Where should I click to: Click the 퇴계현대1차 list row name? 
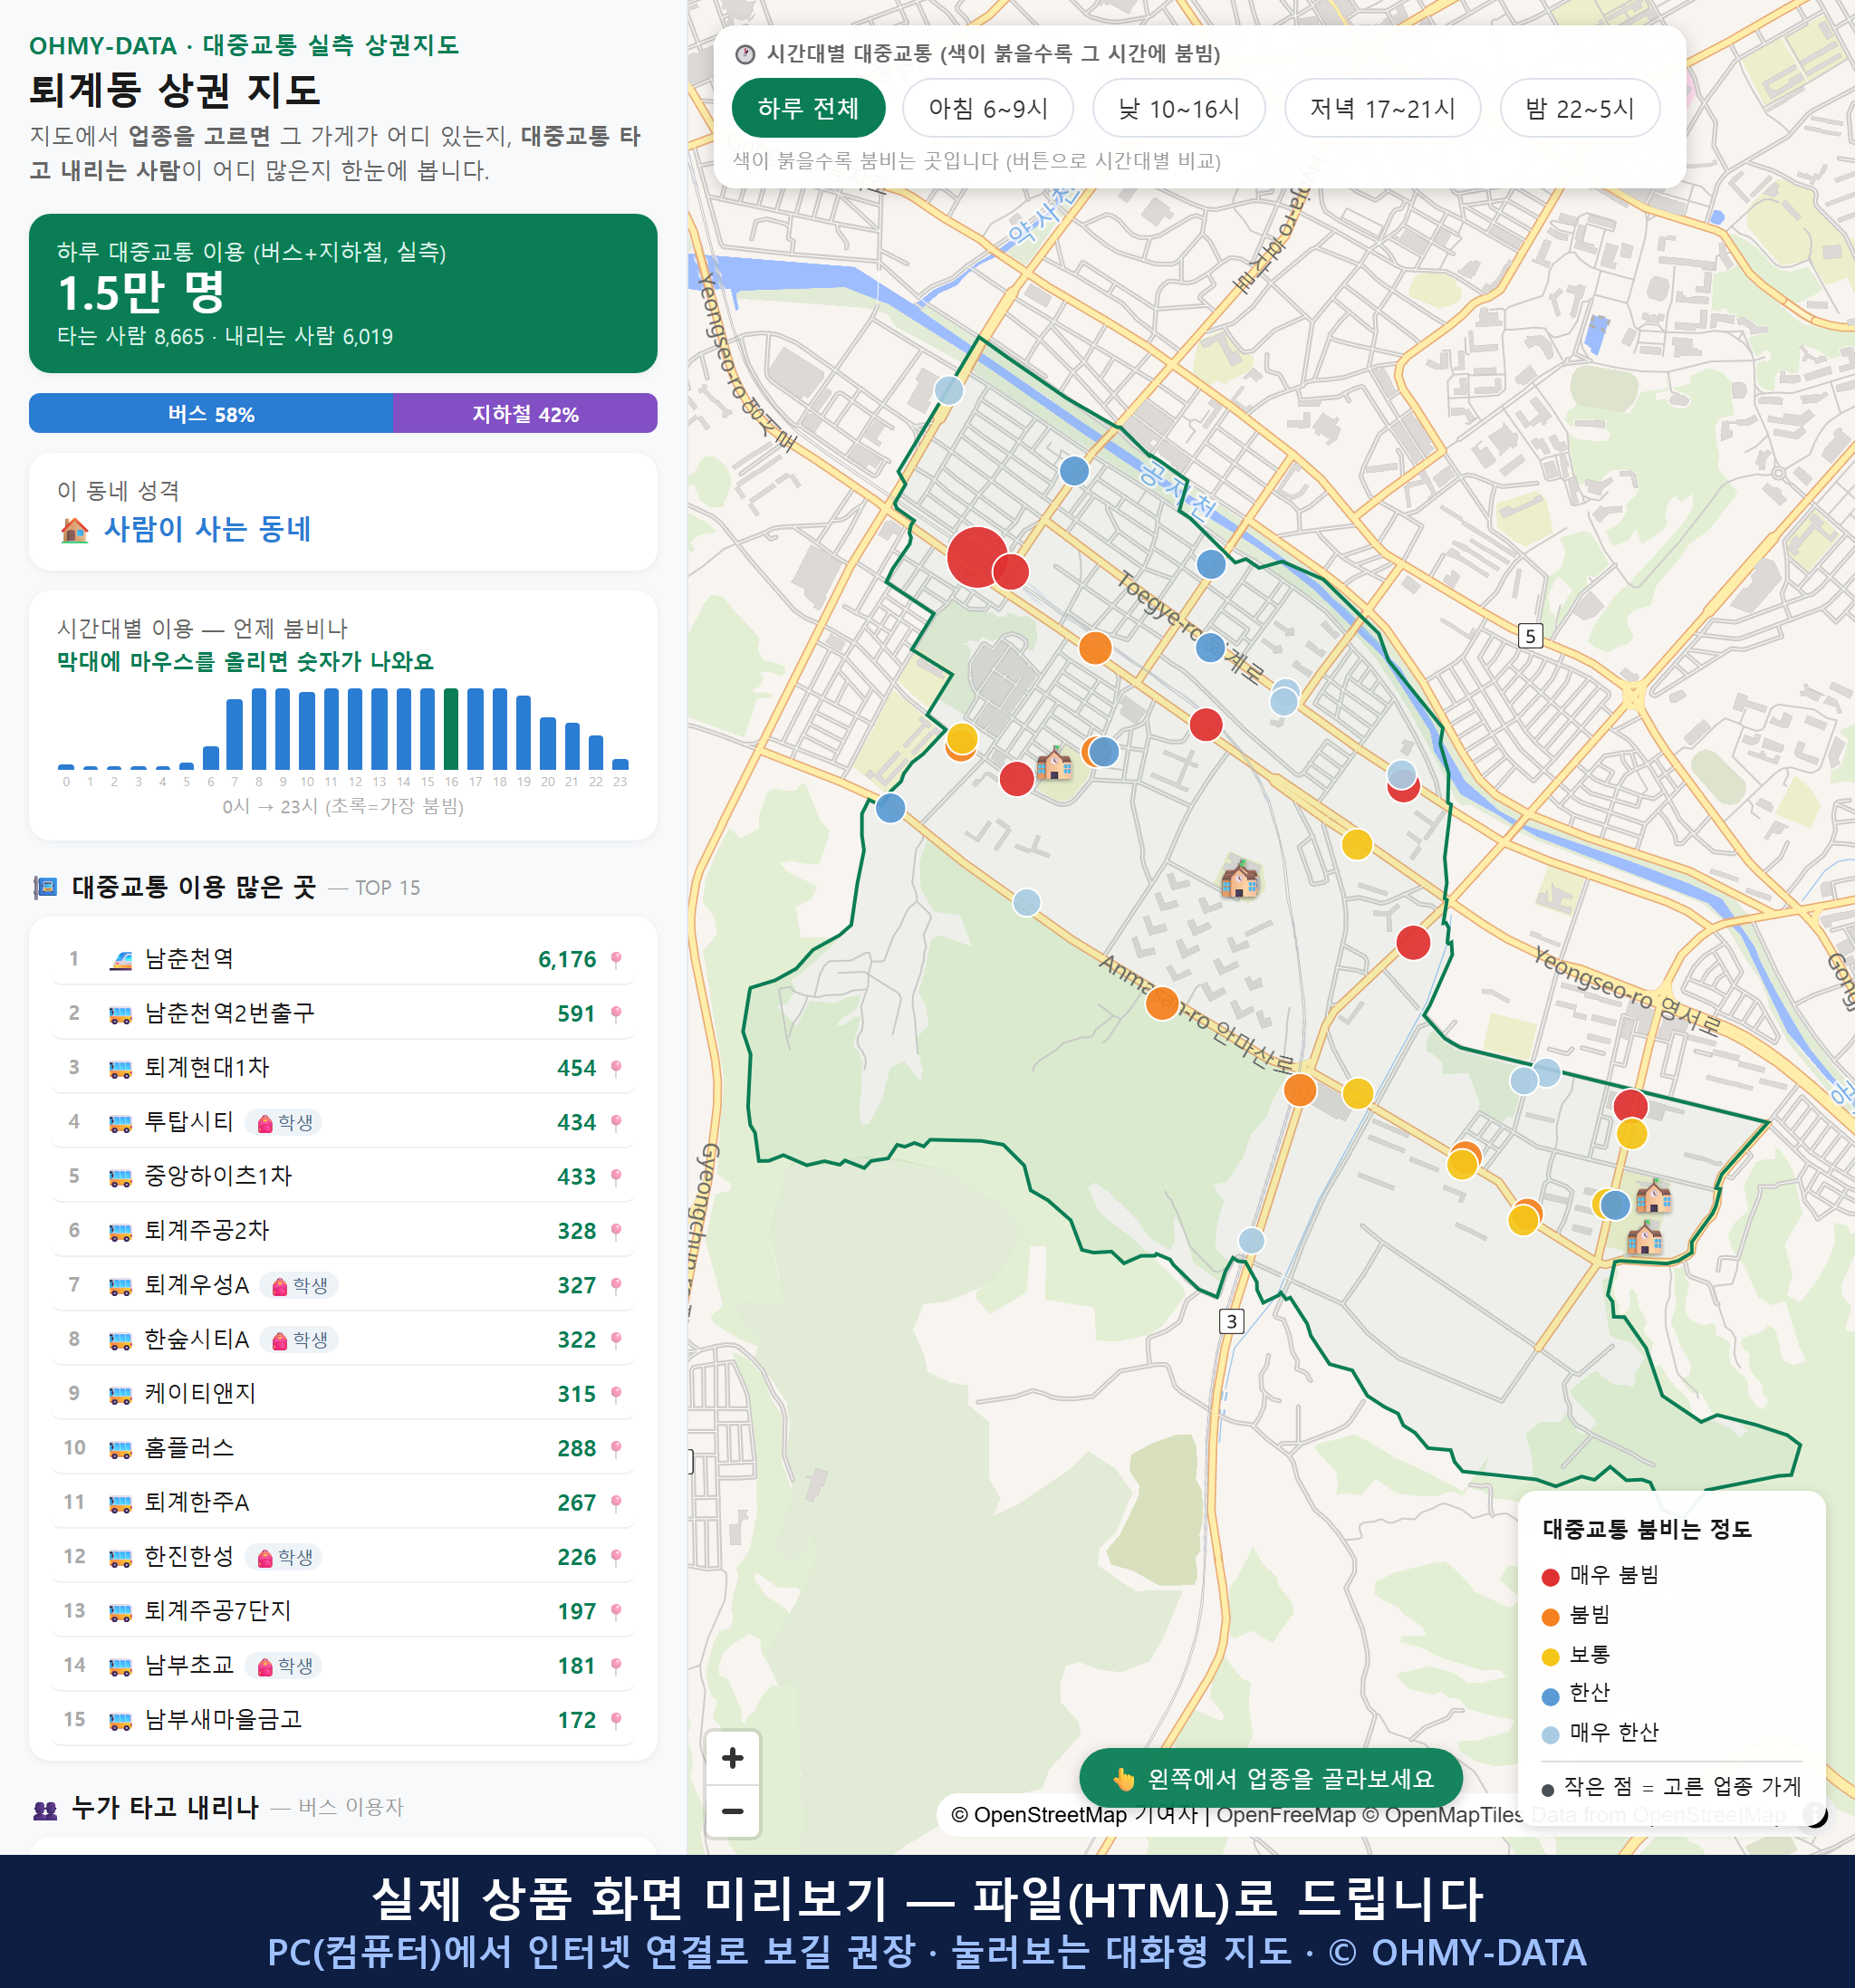(x=207, y=1068)
